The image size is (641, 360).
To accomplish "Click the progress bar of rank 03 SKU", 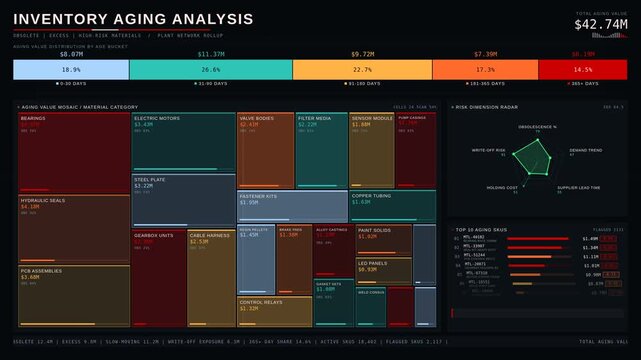I will (539, 257).
